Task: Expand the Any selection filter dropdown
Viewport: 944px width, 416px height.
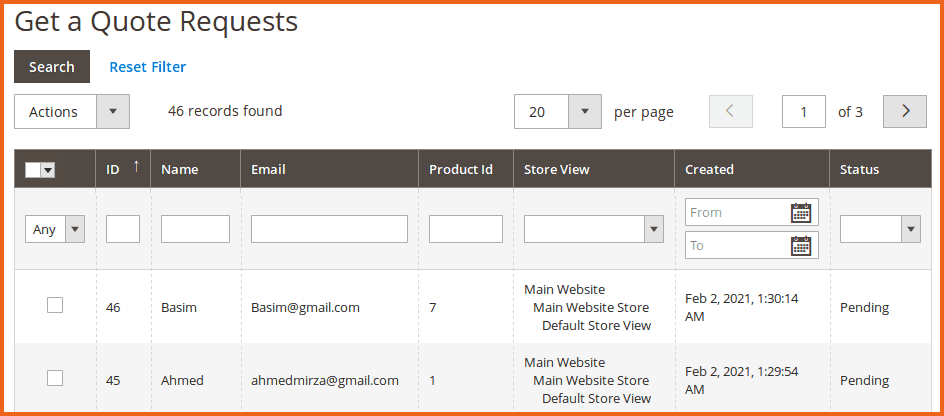Action: point(55,229)
